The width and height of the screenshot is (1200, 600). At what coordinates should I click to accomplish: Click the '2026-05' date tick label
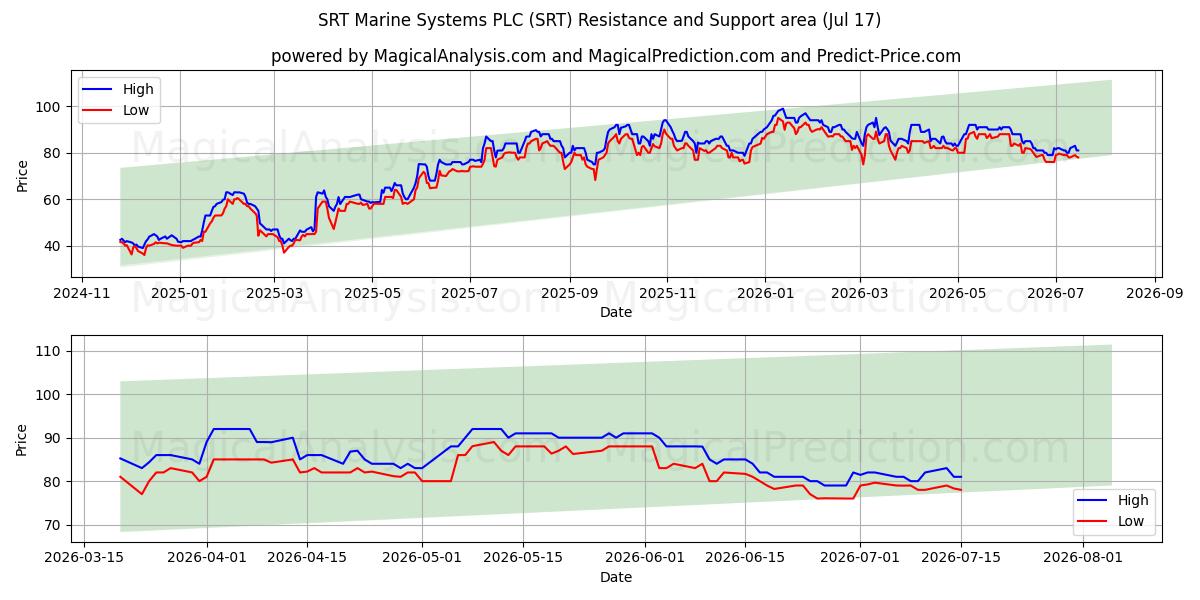coord(959,294)
